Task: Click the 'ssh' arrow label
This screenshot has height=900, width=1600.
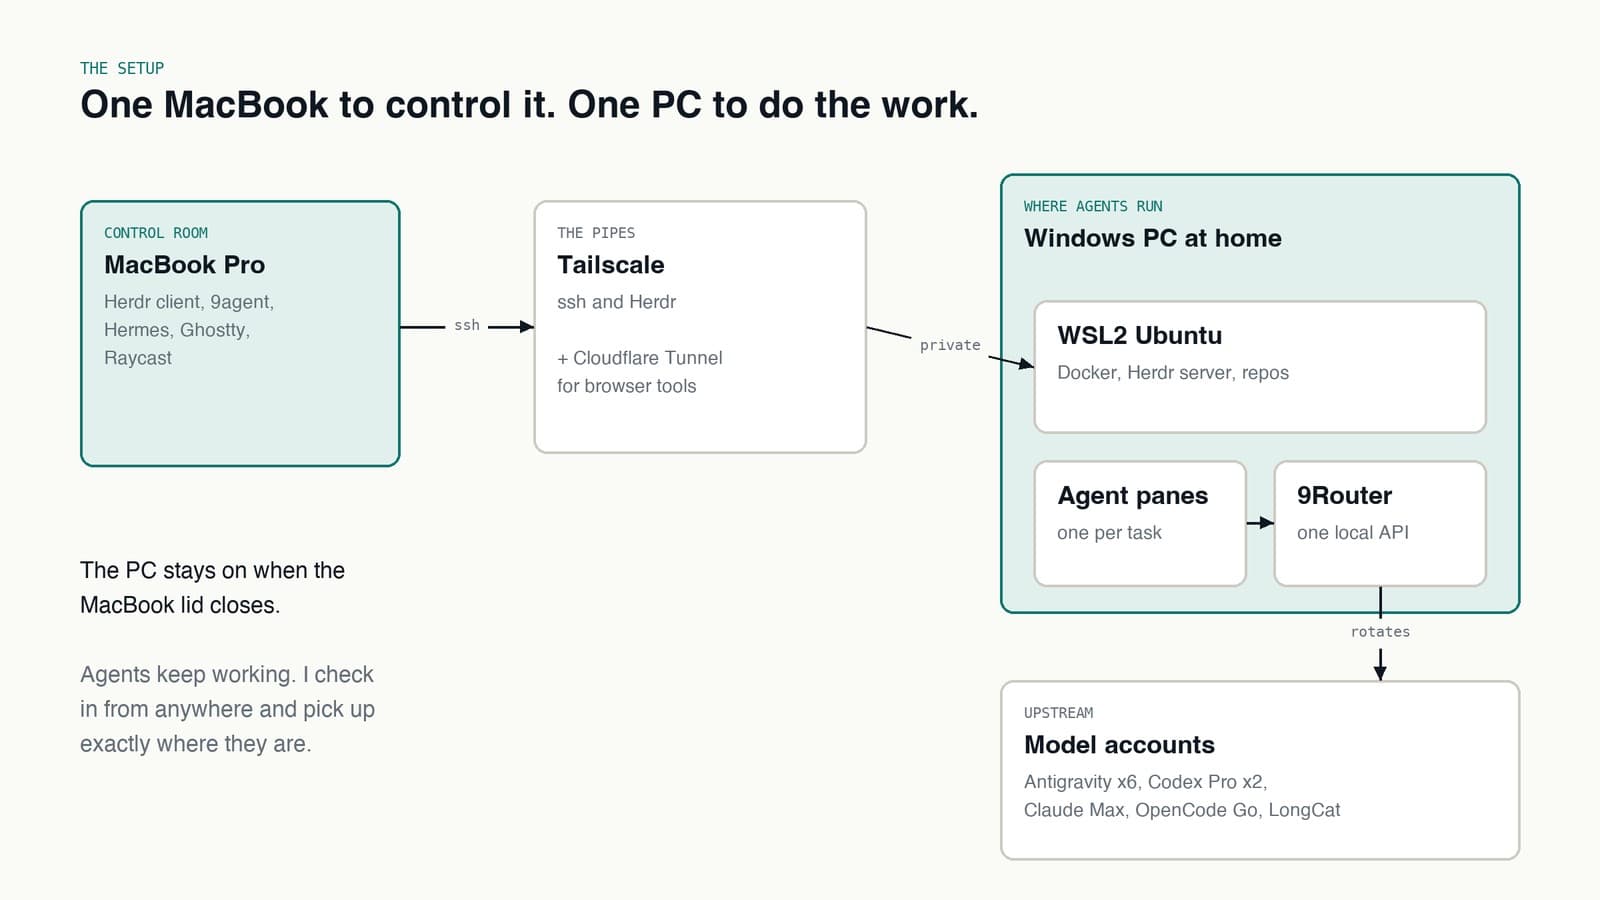Action: [x=467, y=325]
